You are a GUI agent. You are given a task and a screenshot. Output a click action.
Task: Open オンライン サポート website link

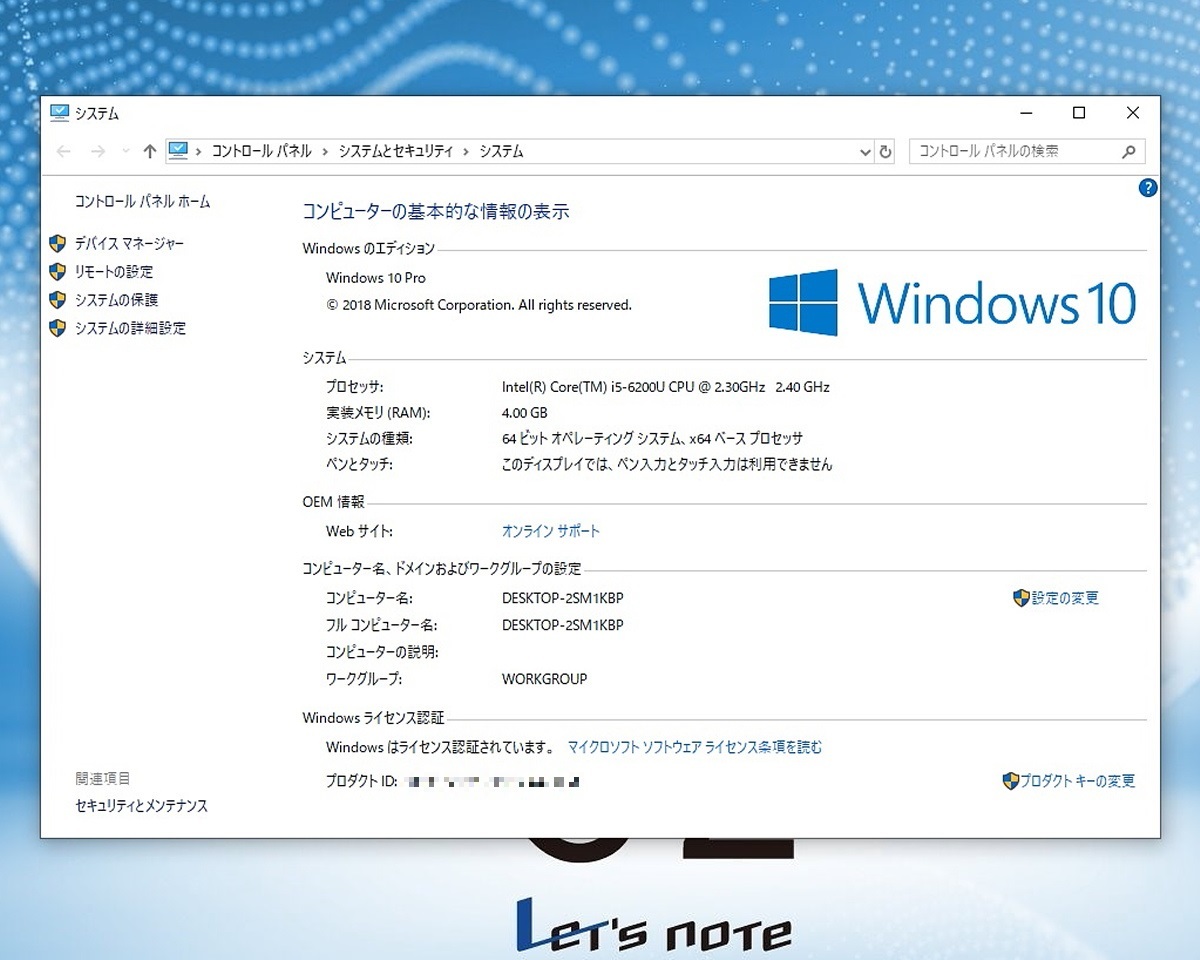point(551,531)
